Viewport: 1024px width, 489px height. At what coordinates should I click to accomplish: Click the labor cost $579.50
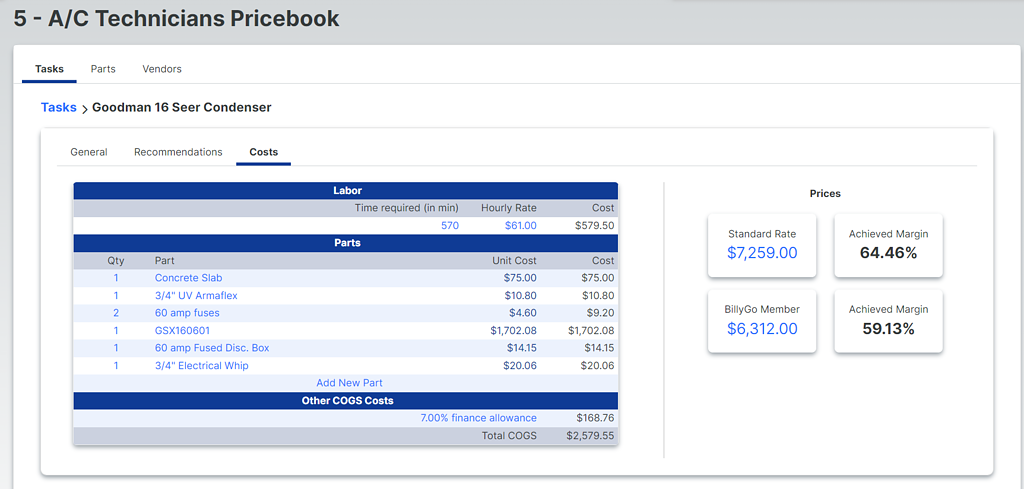(x=594, y=225)
